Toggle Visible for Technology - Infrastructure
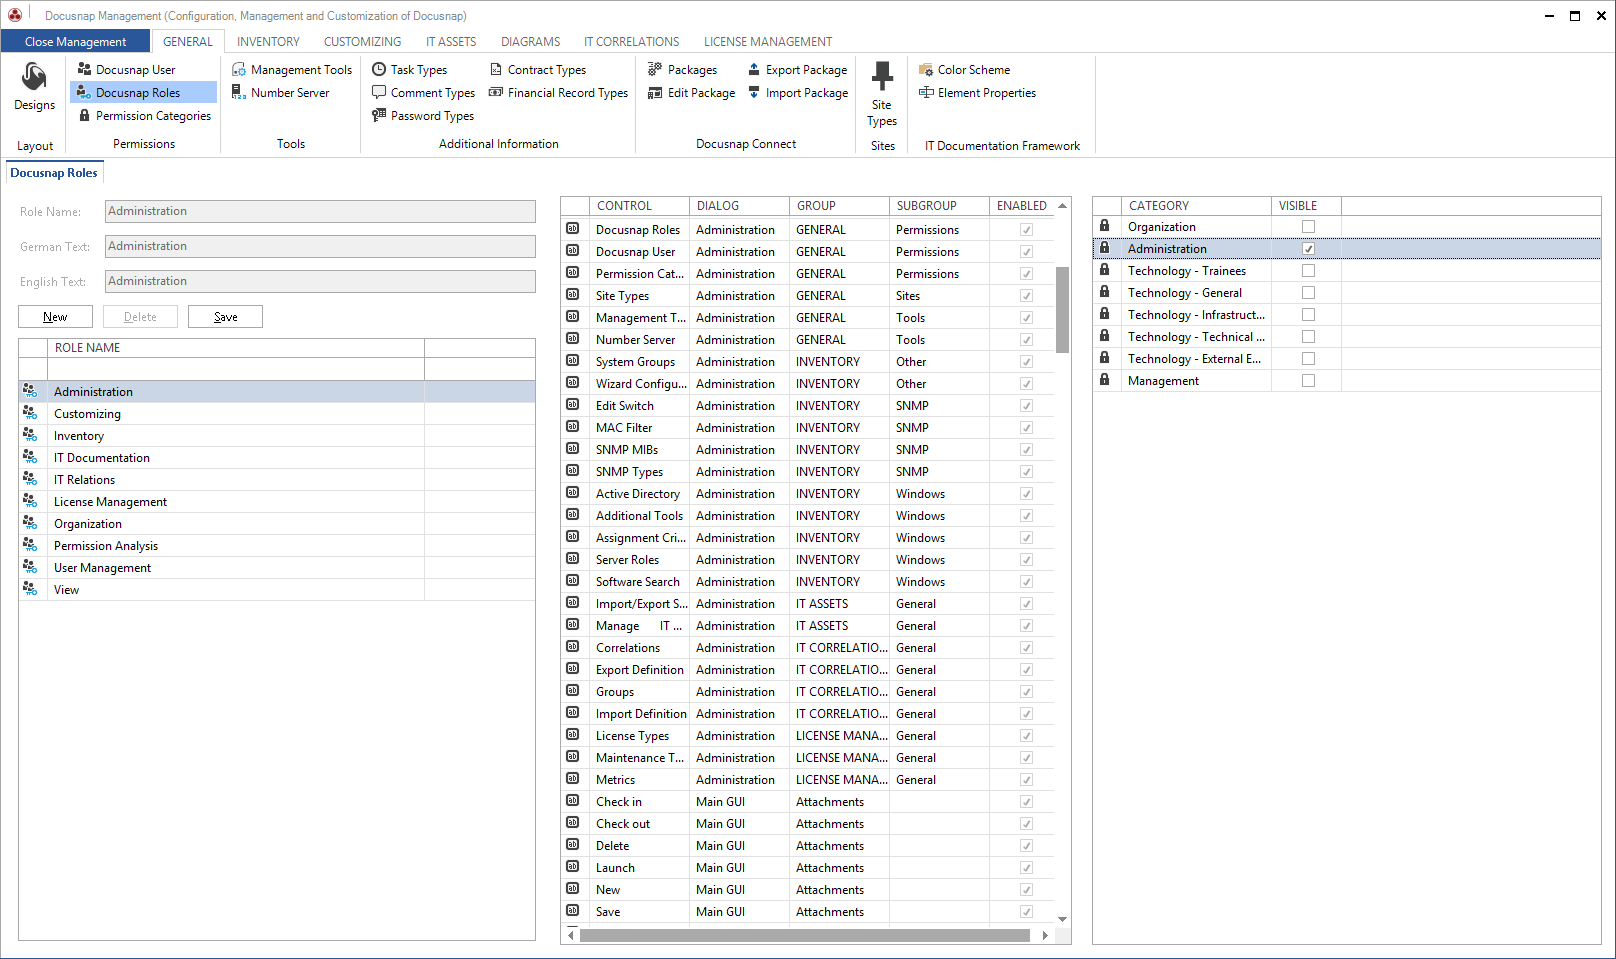 (1308, 314)
